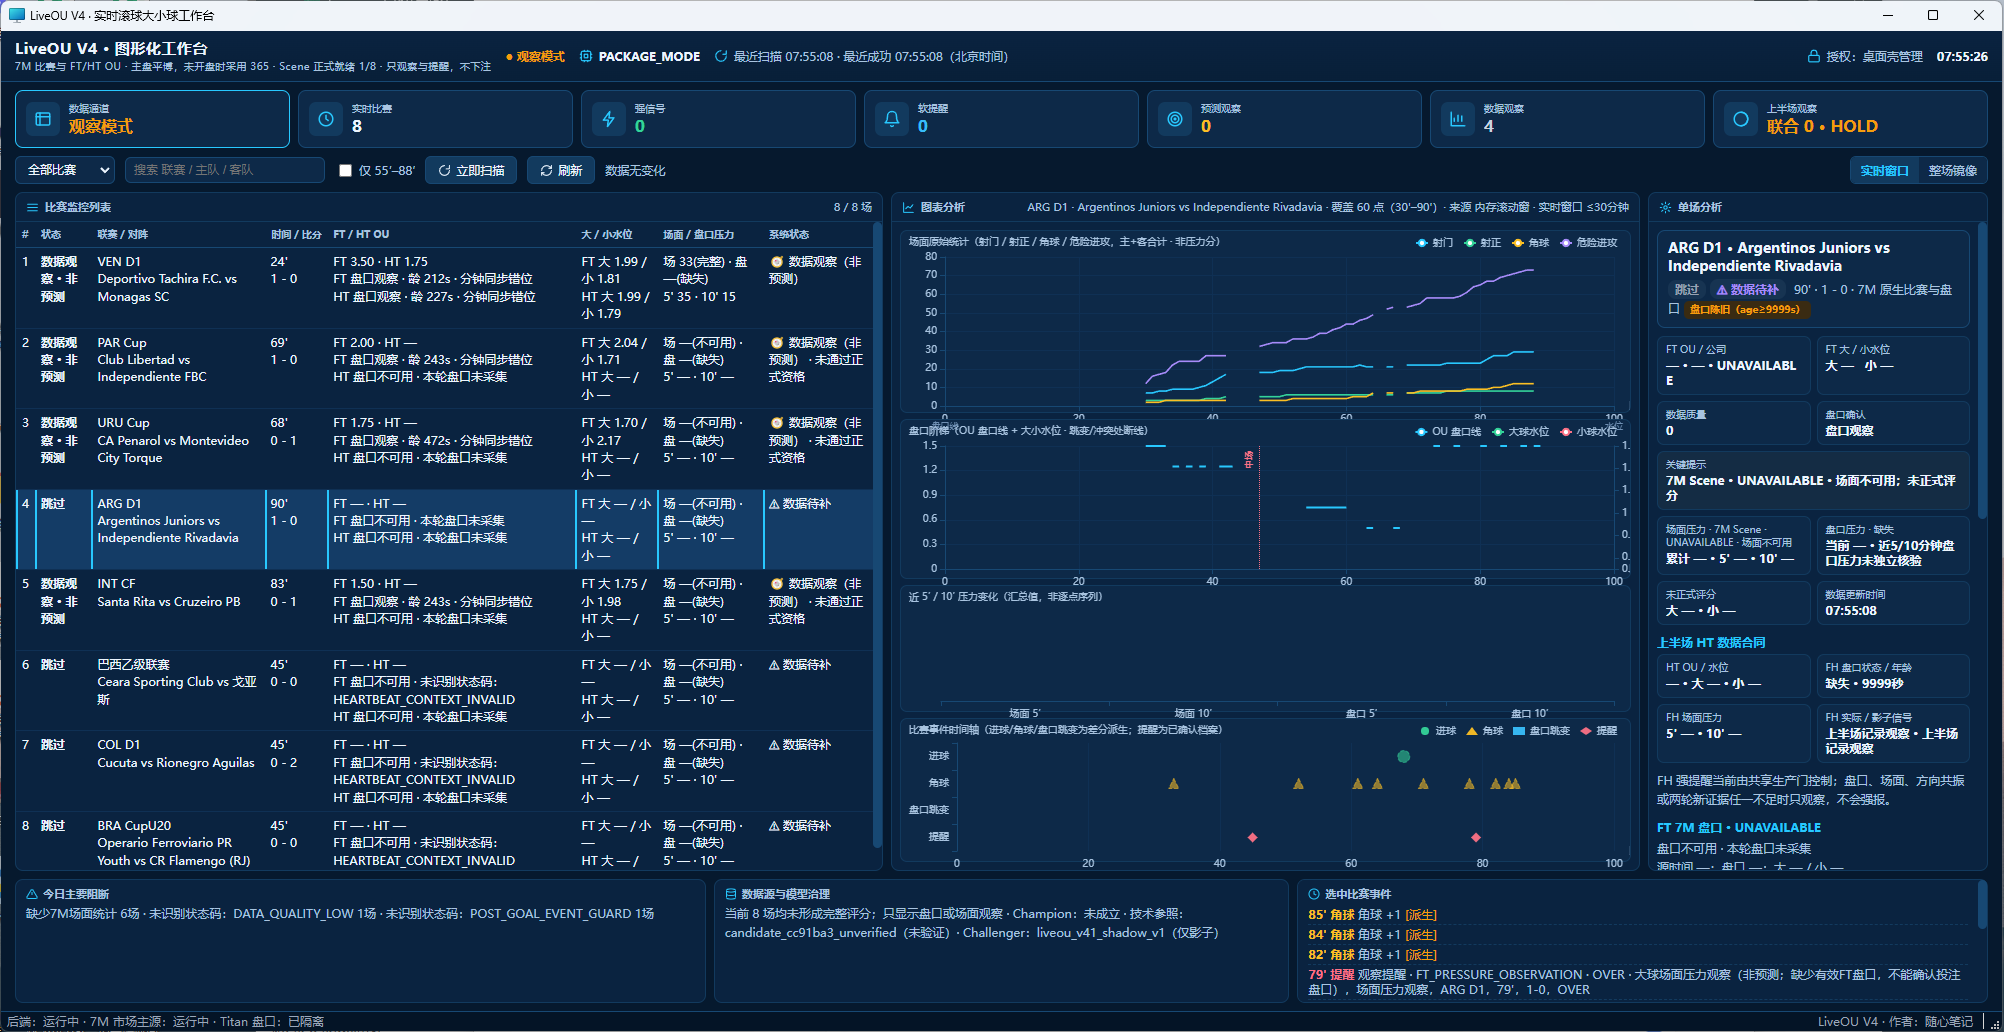Viewport: 2004px width, 1032px height.
Task: Select the Santa Rita vs Cruzeiro PB row
Action: 444,610
